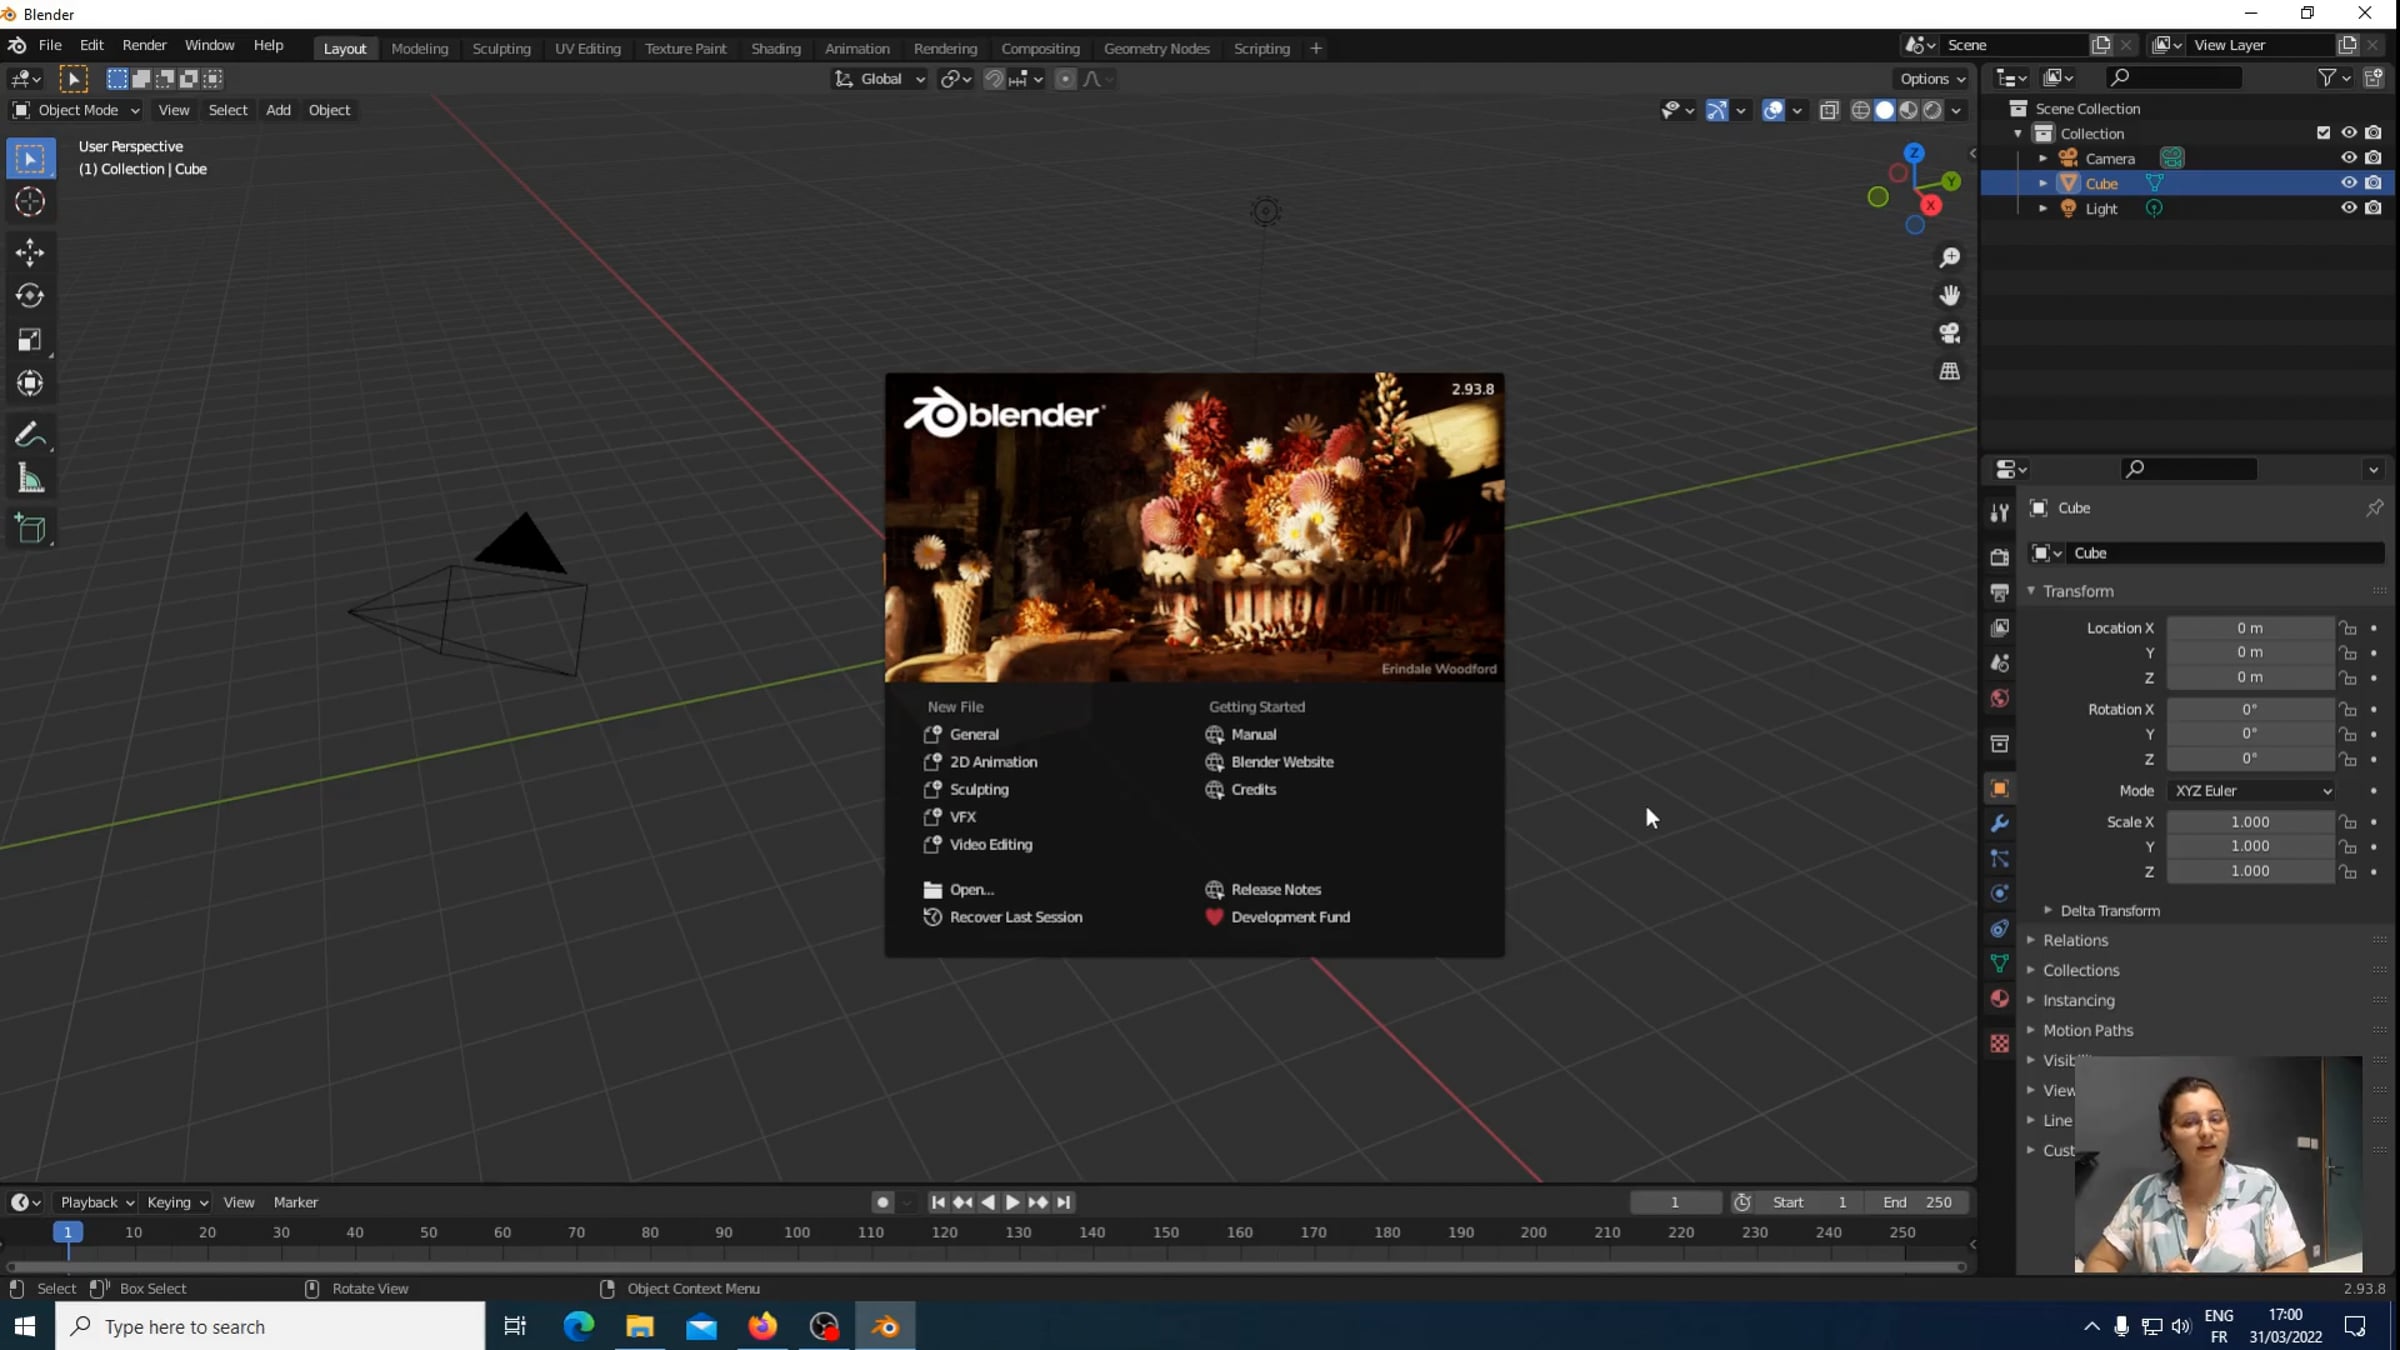Switch perspective/orthographic with the grid icon
The width and height of the screenshot is (2400, 1350).
tap(1949, 371)
